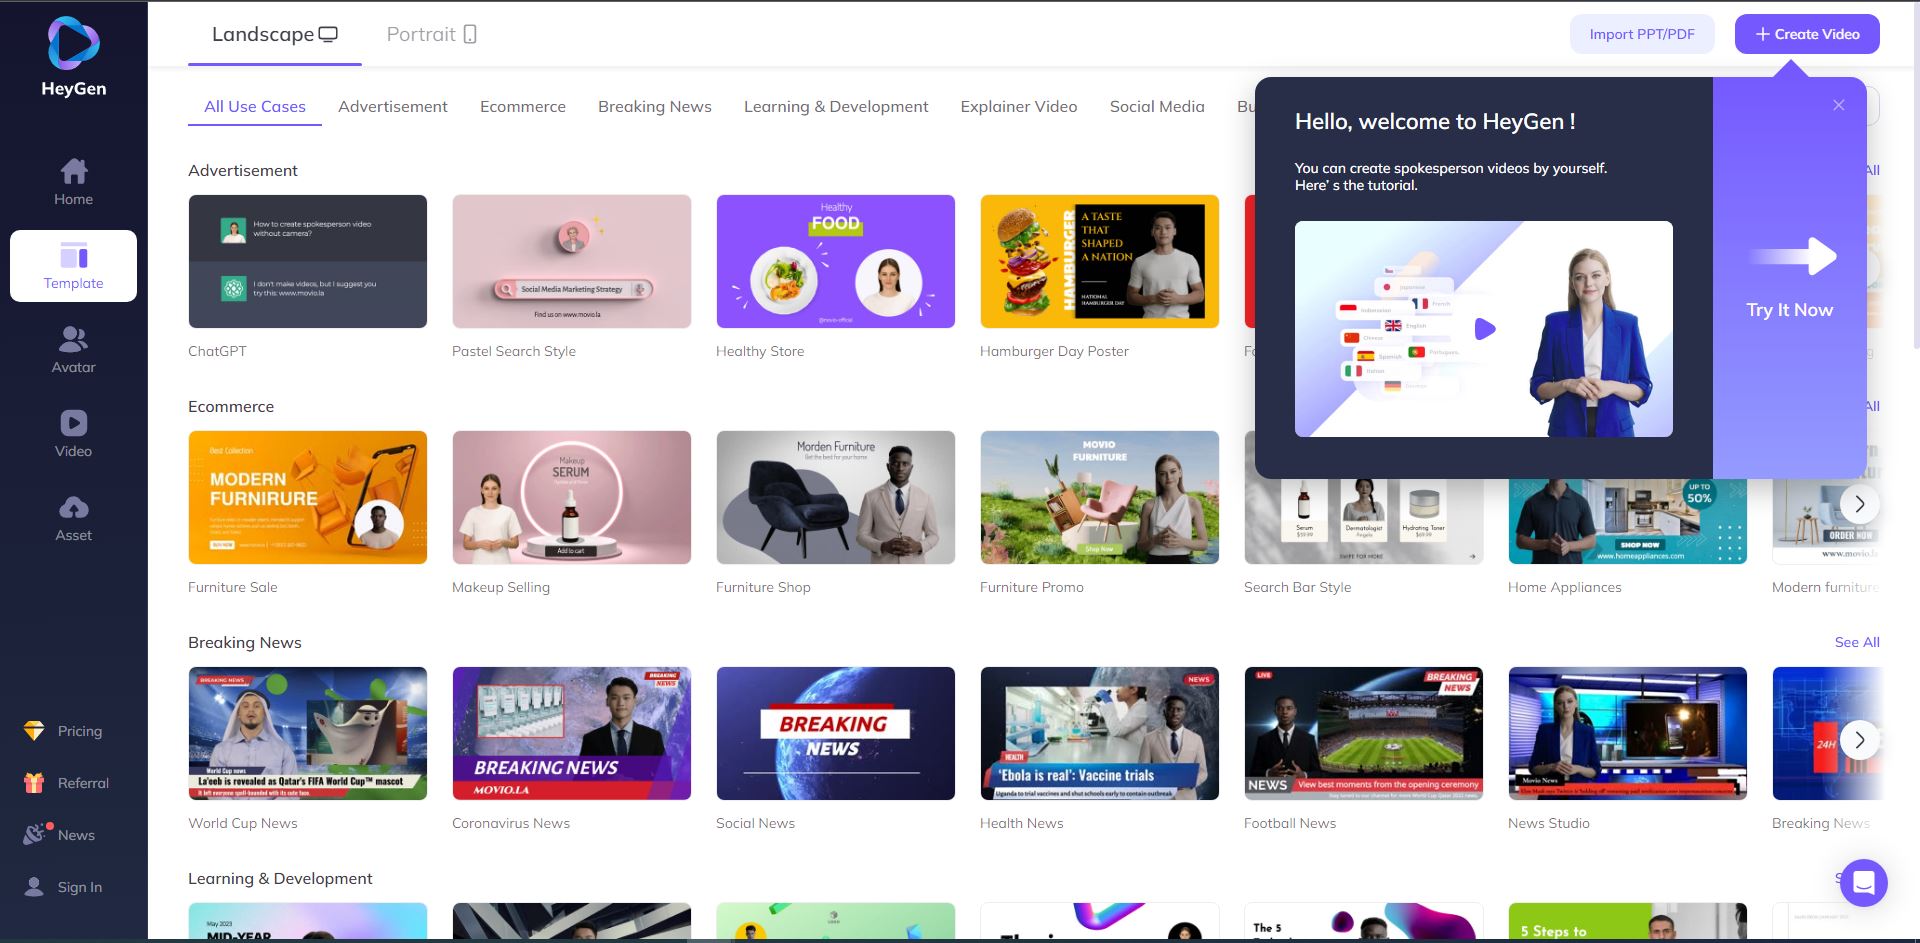The width and height of the screenshot is (1920, 943).
Task: Click the Furniture Shop caption text
Action: pos(763,587)
